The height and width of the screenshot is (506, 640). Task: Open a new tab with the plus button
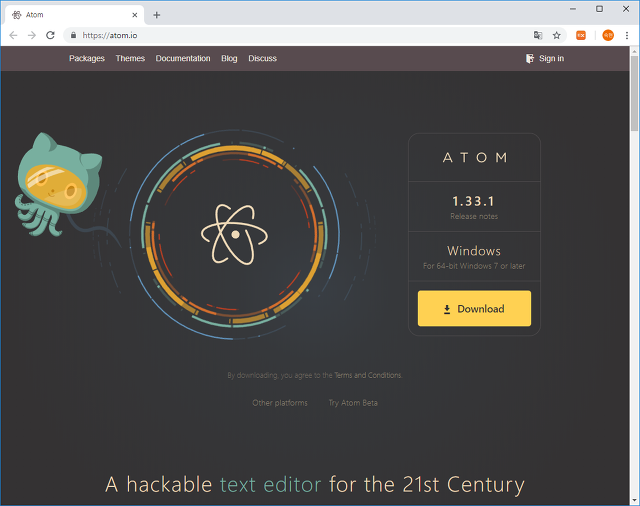157,15
